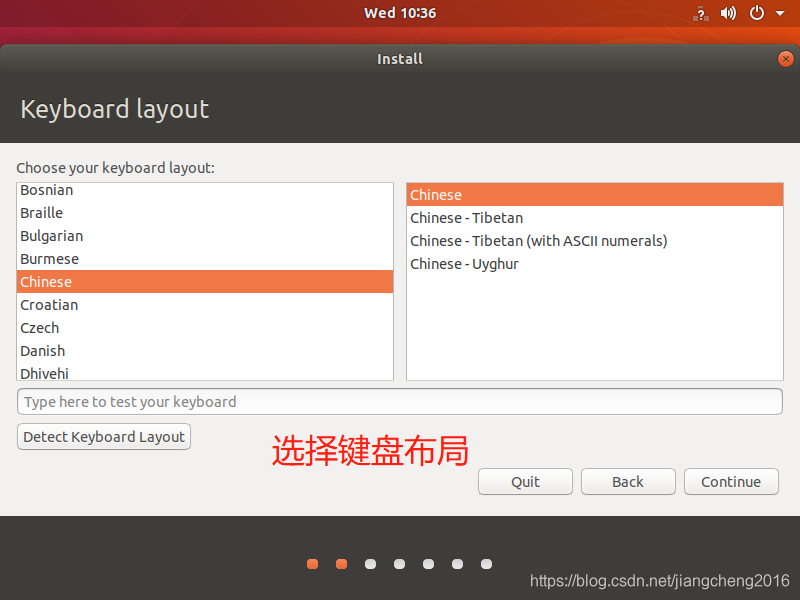Click Detect Keyboard Layout button
This screenshot has height=600, width=800.
(x=104, y=437)
